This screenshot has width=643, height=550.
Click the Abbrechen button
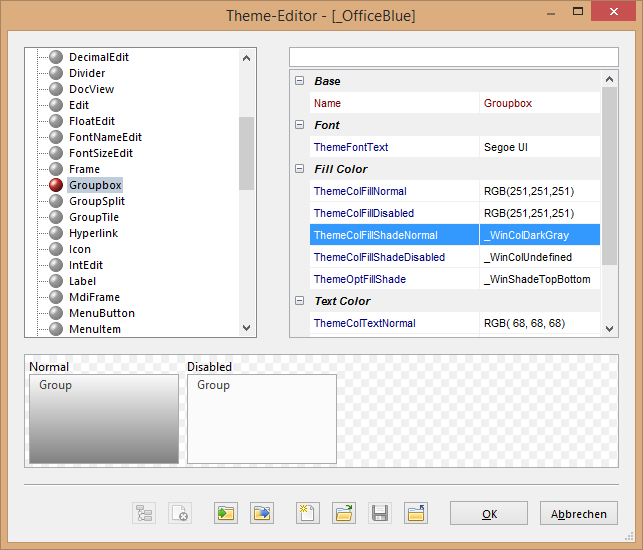579,514
